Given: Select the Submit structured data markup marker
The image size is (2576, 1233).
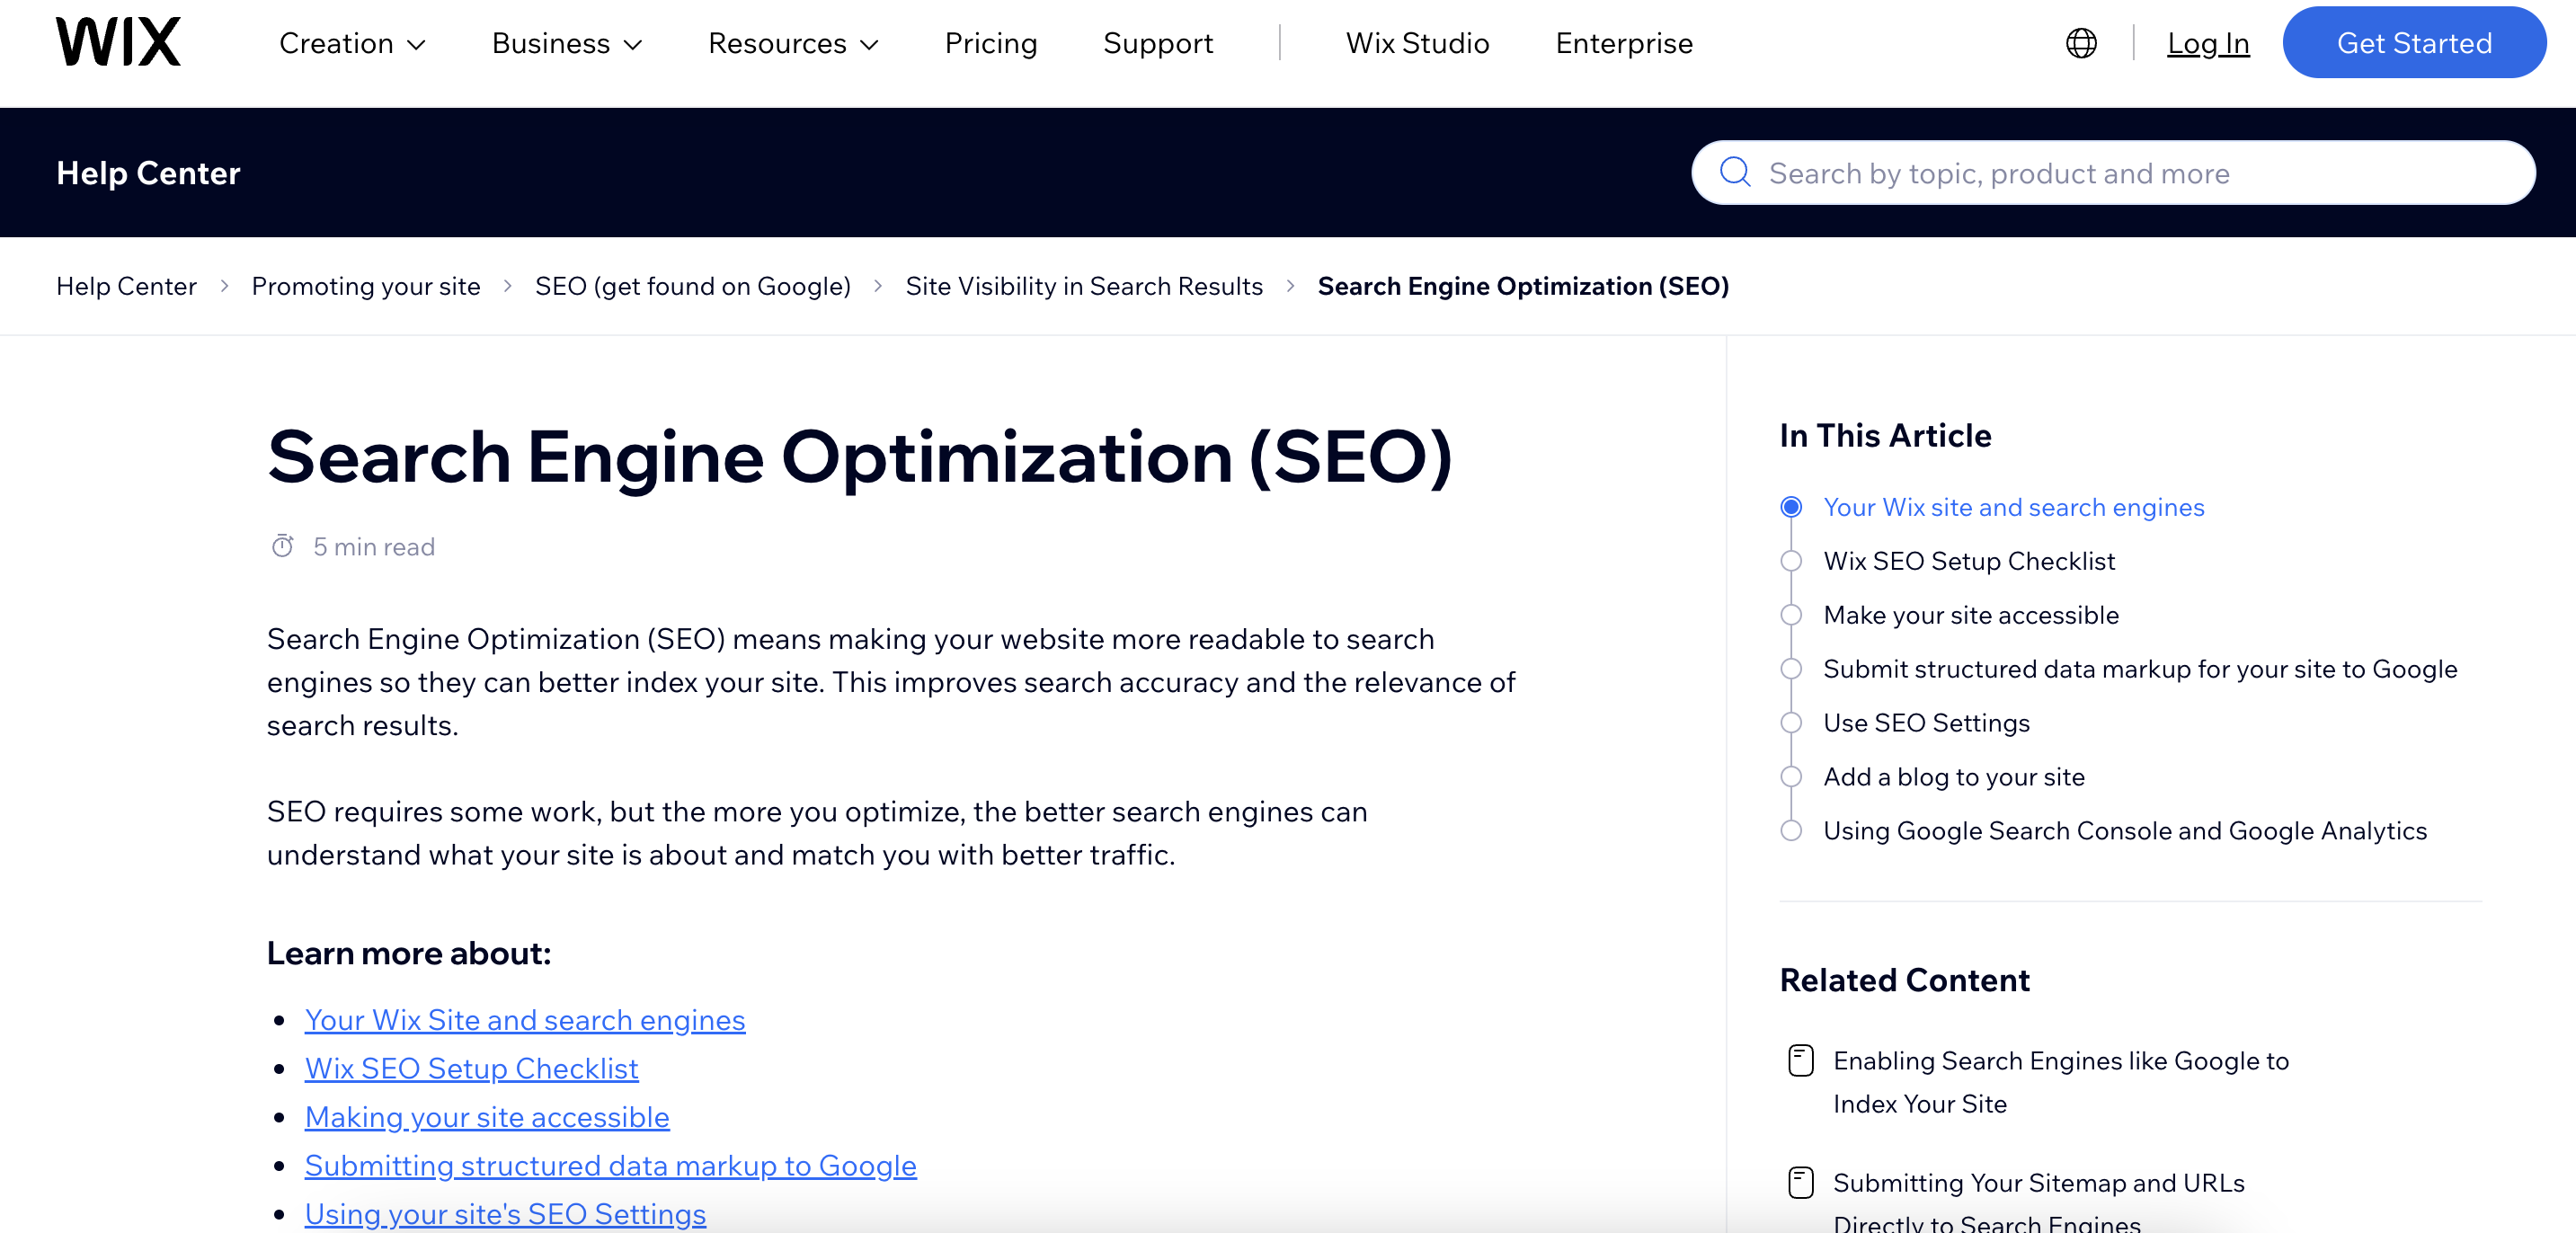Looking at the screenshot, I should [1791, 669].
